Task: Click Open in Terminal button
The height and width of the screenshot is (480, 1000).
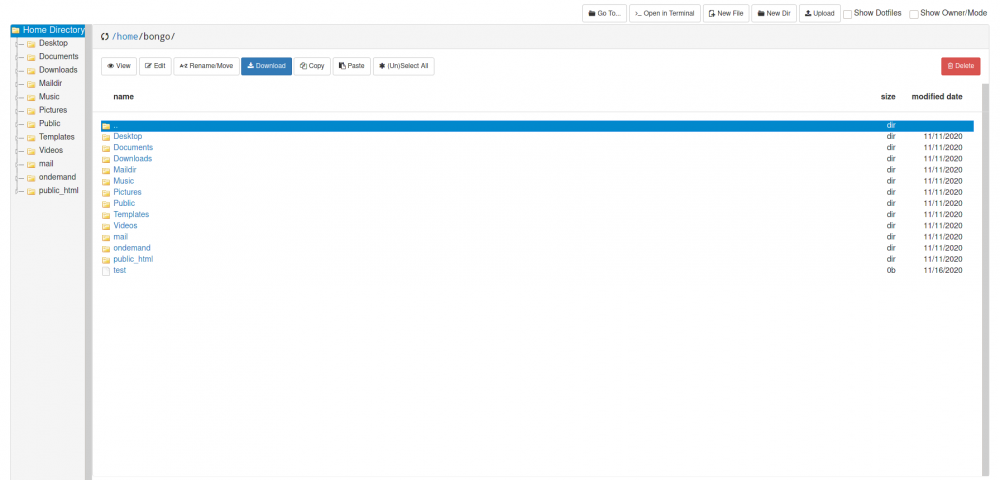Action: [664, 13]
